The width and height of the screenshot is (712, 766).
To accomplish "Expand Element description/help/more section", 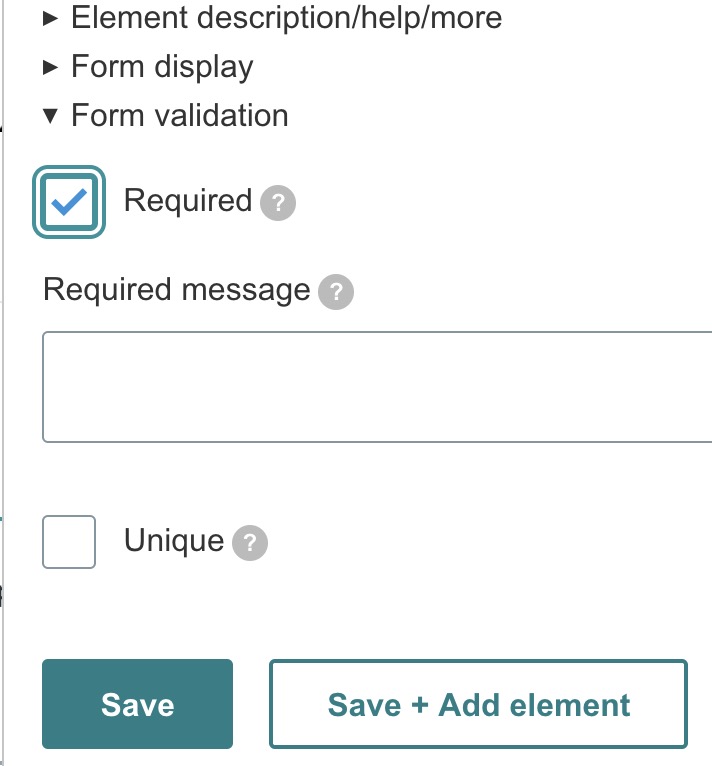I will coord(286,17).
